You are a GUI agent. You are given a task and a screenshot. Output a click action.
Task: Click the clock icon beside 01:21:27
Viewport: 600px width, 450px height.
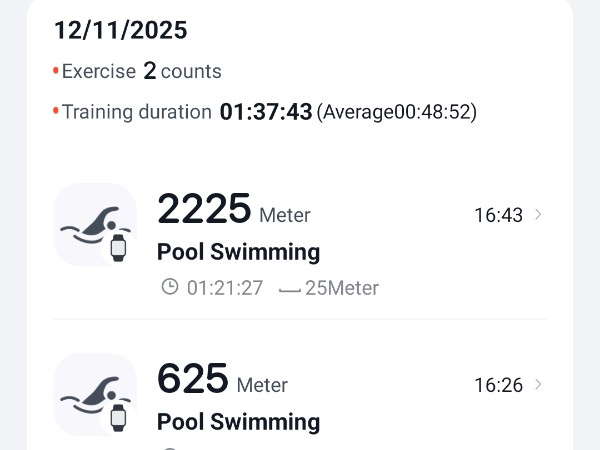(x=170, y=288)
